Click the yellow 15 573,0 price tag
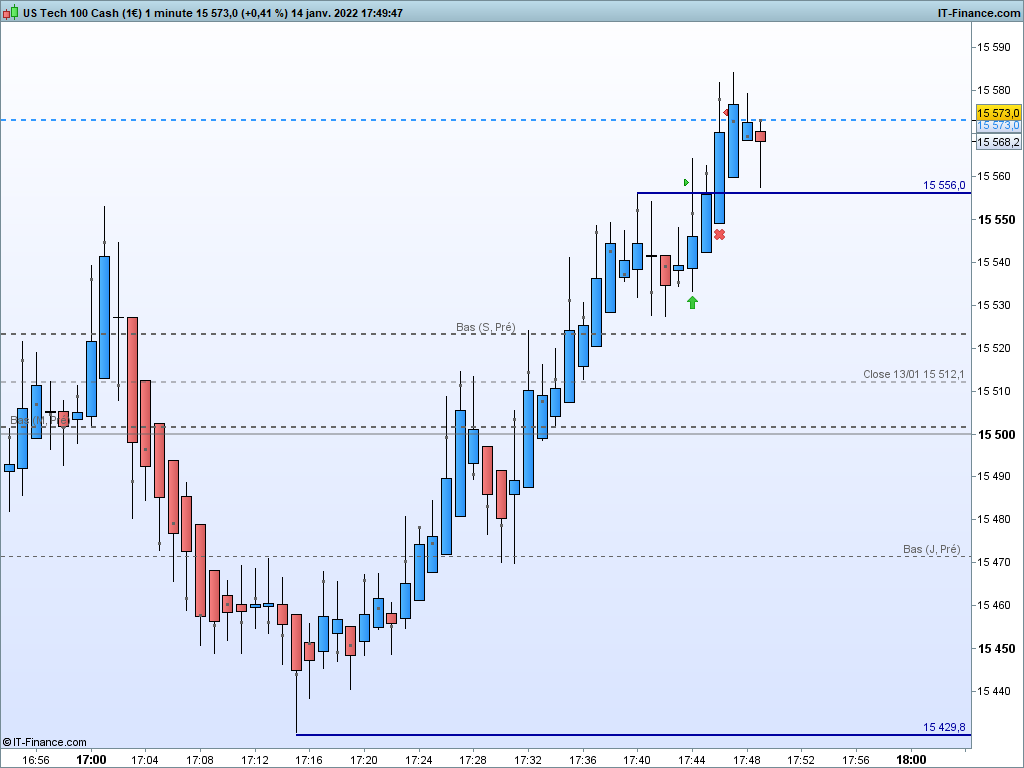 (998, 113)
